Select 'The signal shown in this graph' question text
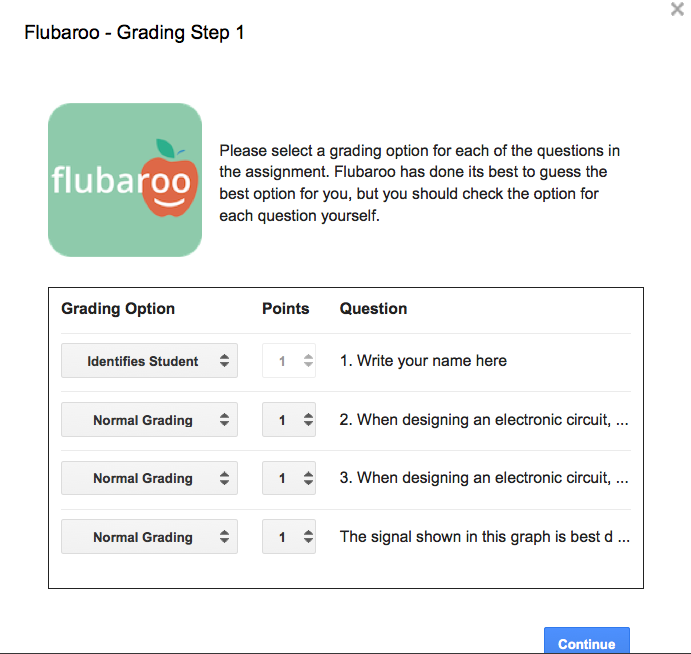Image resolution: width=691 pixels, height=654 pixels. (485, 537)
